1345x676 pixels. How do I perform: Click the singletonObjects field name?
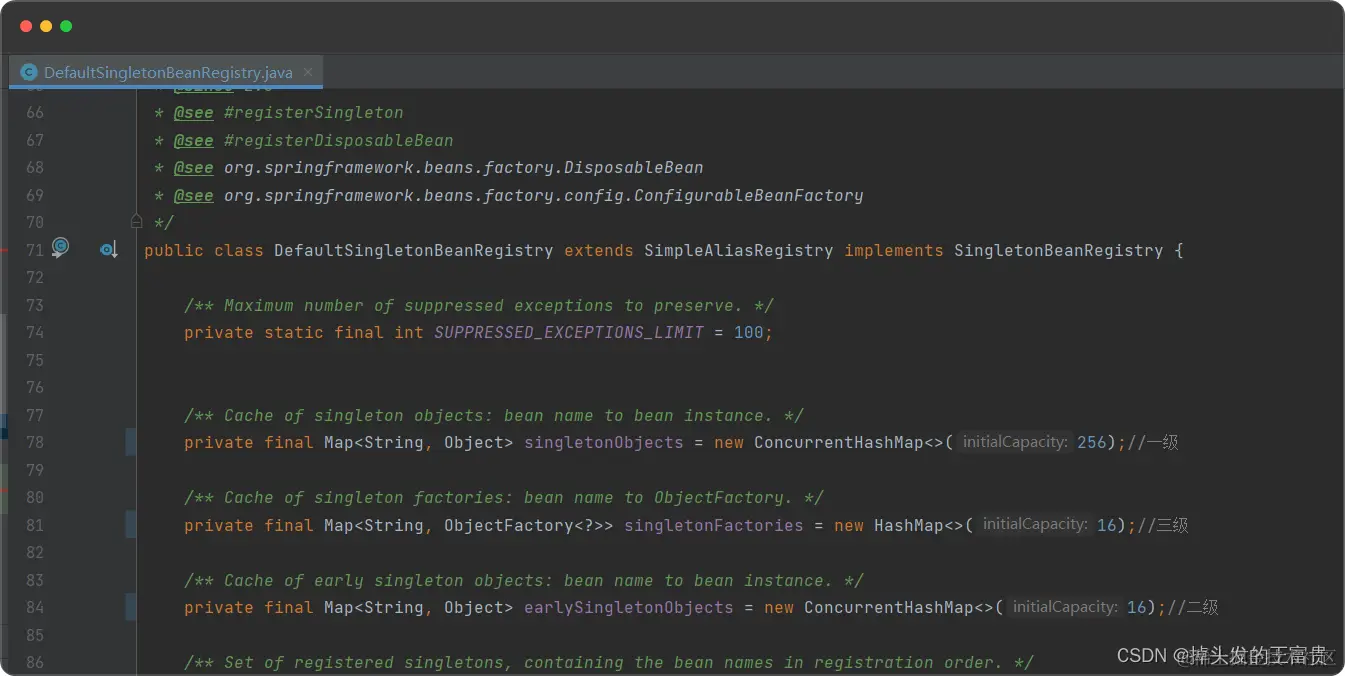[x=603, y=442]
